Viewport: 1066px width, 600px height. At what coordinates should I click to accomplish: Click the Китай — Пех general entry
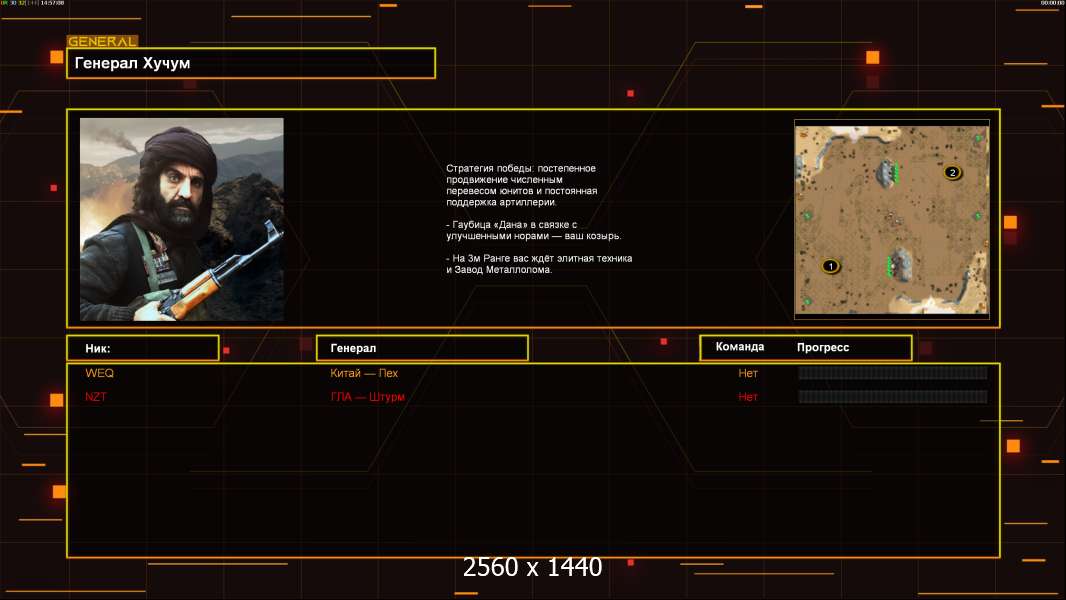364,373
